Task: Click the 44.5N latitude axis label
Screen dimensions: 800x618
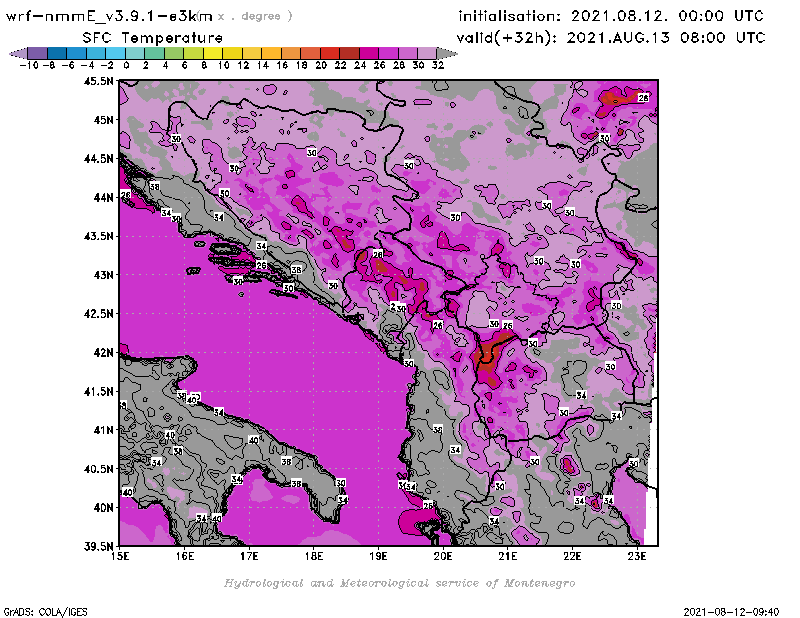Action: coord(98,159)
